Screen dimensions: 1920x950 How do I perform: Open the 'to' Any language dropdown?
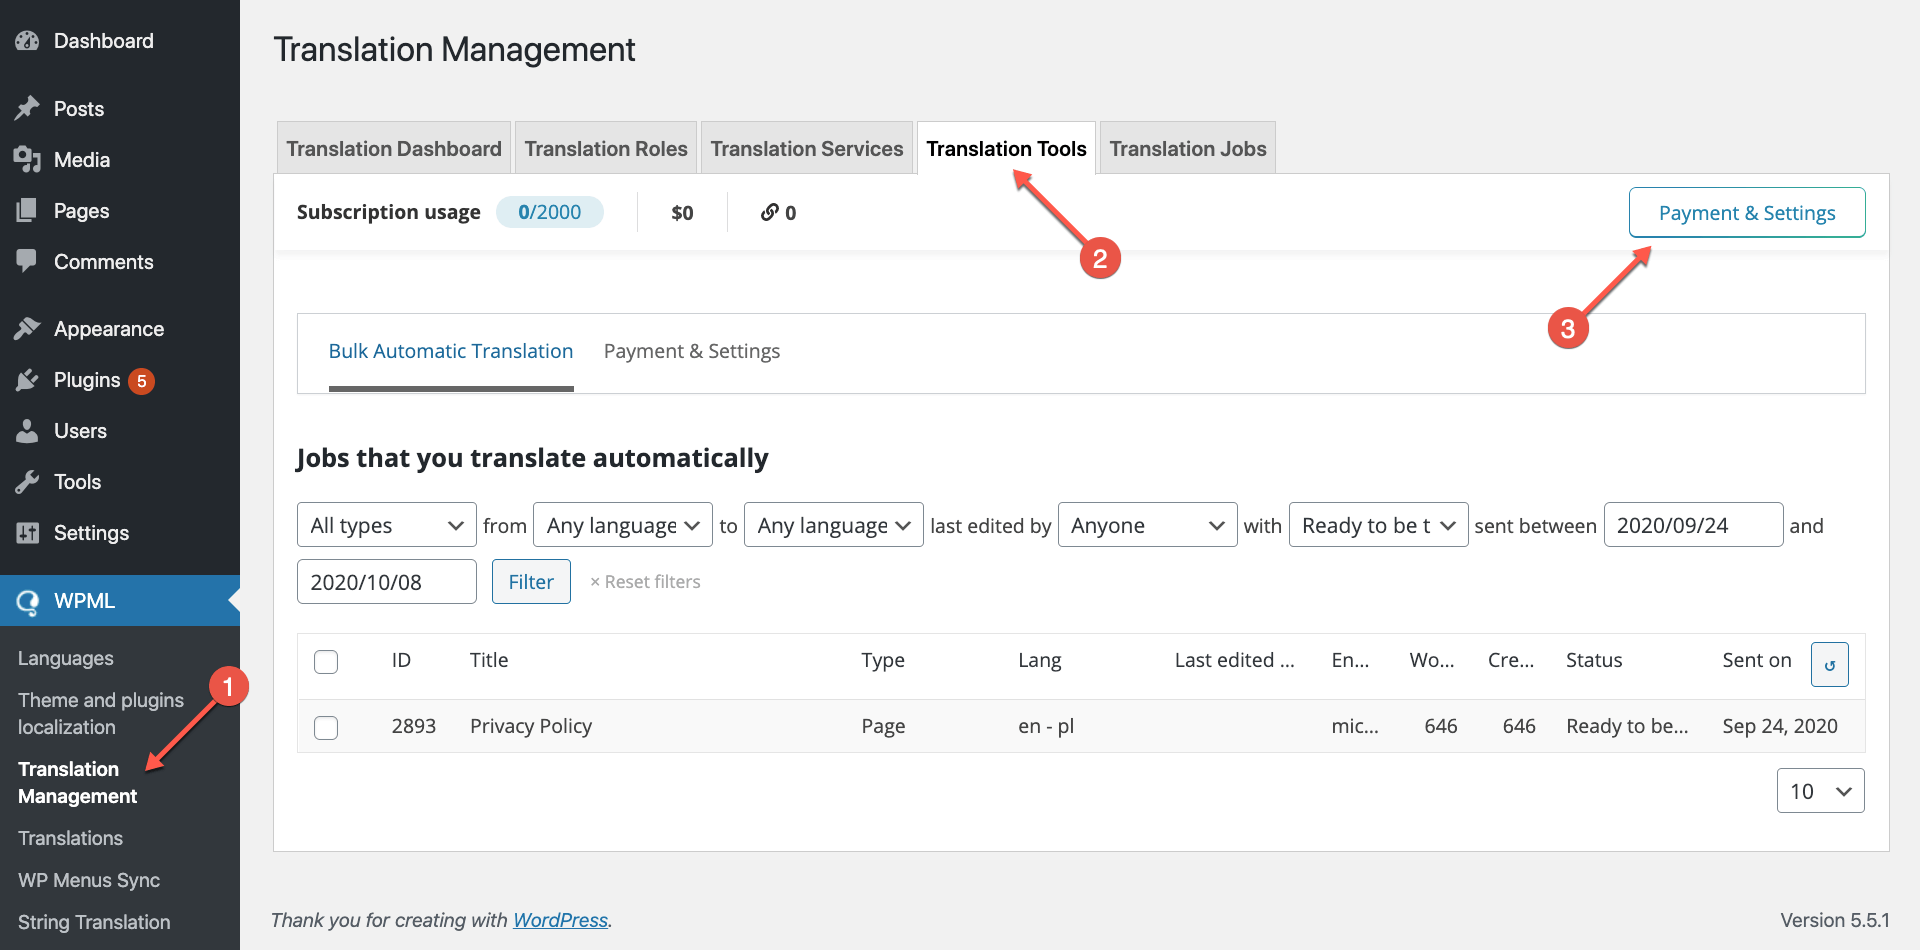click(834, 525)
